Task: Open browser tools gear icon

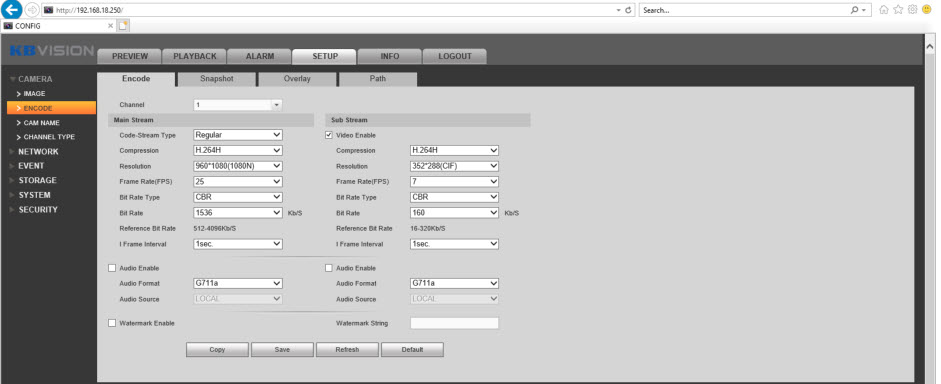Action: (912, 10)
